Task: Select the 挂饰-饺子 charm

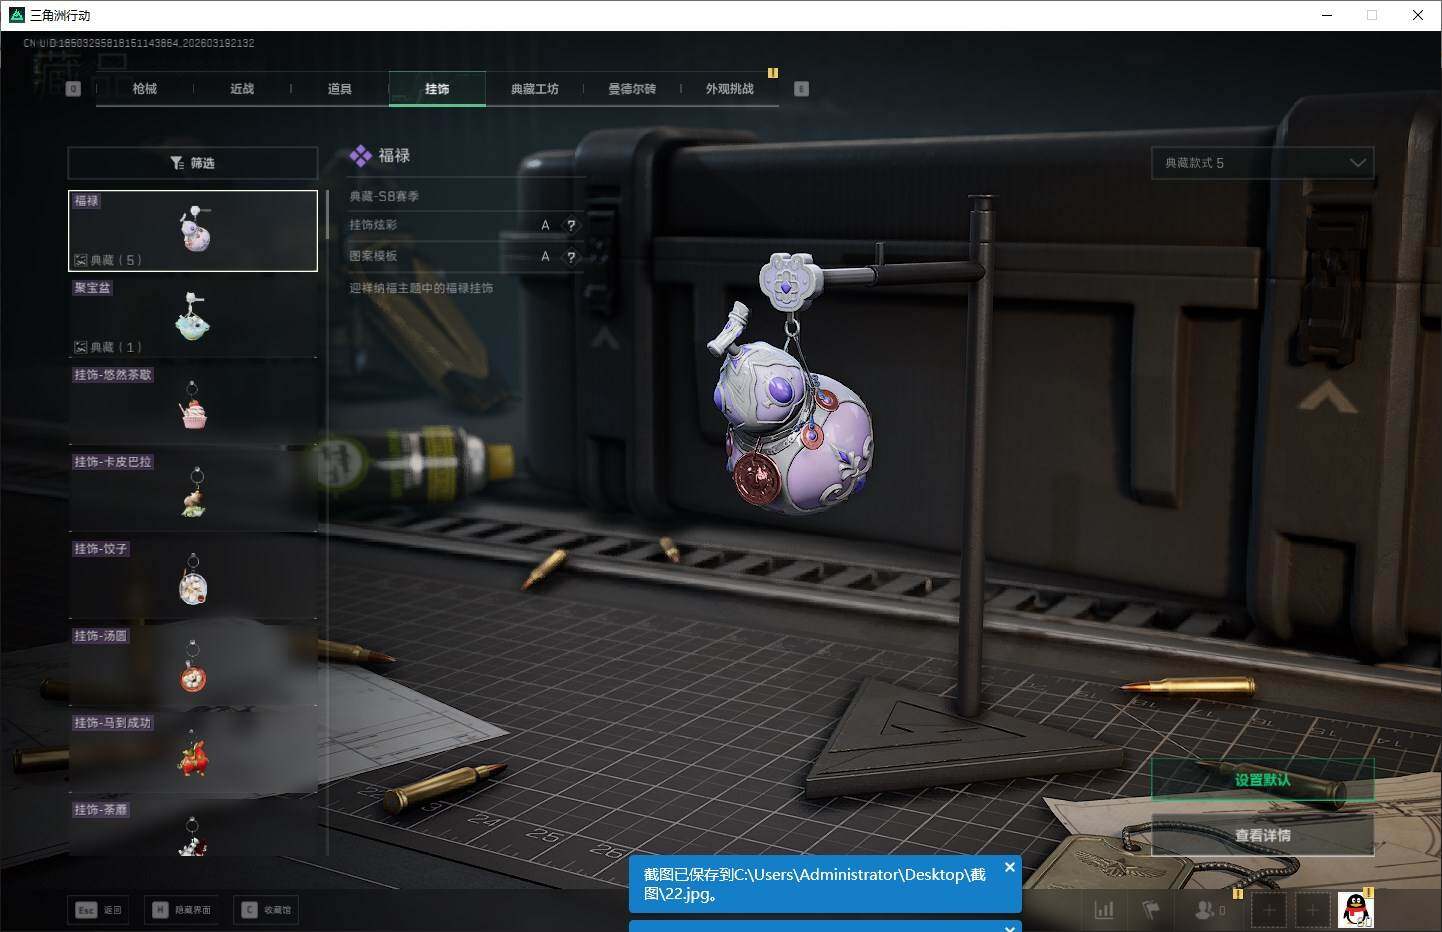Action: [x=193, y=579]
